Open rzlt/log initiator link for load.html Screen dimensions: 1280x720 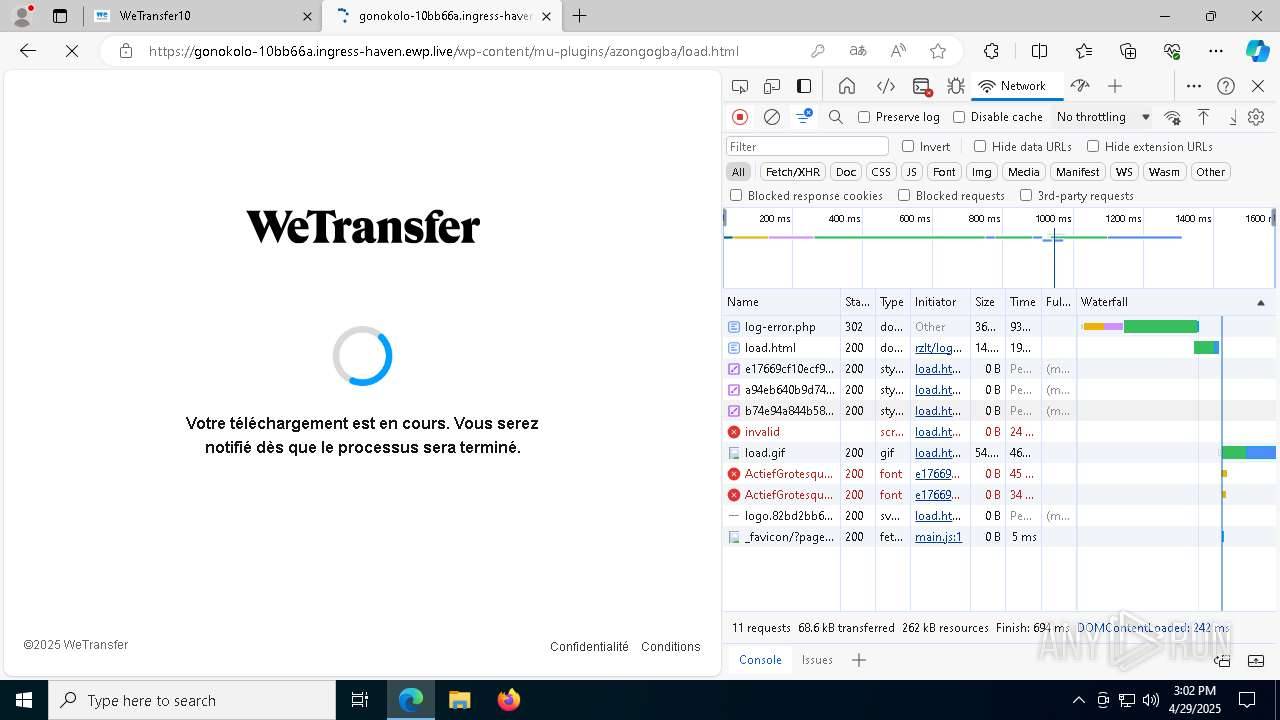click(938, 348)
